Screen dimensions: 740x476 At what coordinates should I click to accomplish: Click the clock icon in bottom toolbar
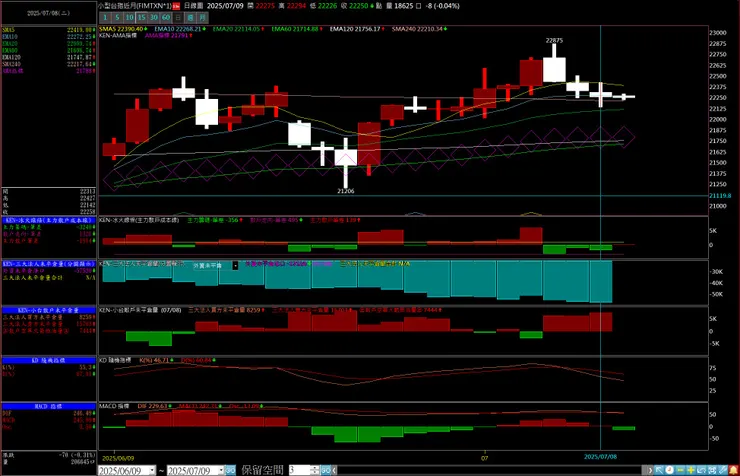[x=669, y=470]
